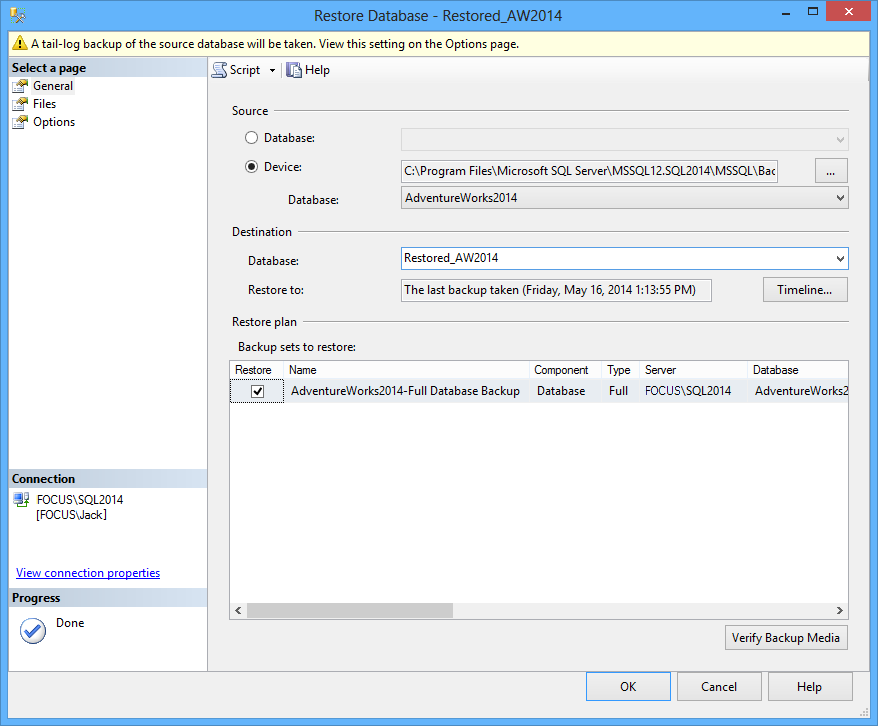Click the Full type cell
Viewport: 878px width, 726px height.
click(618, 391)
